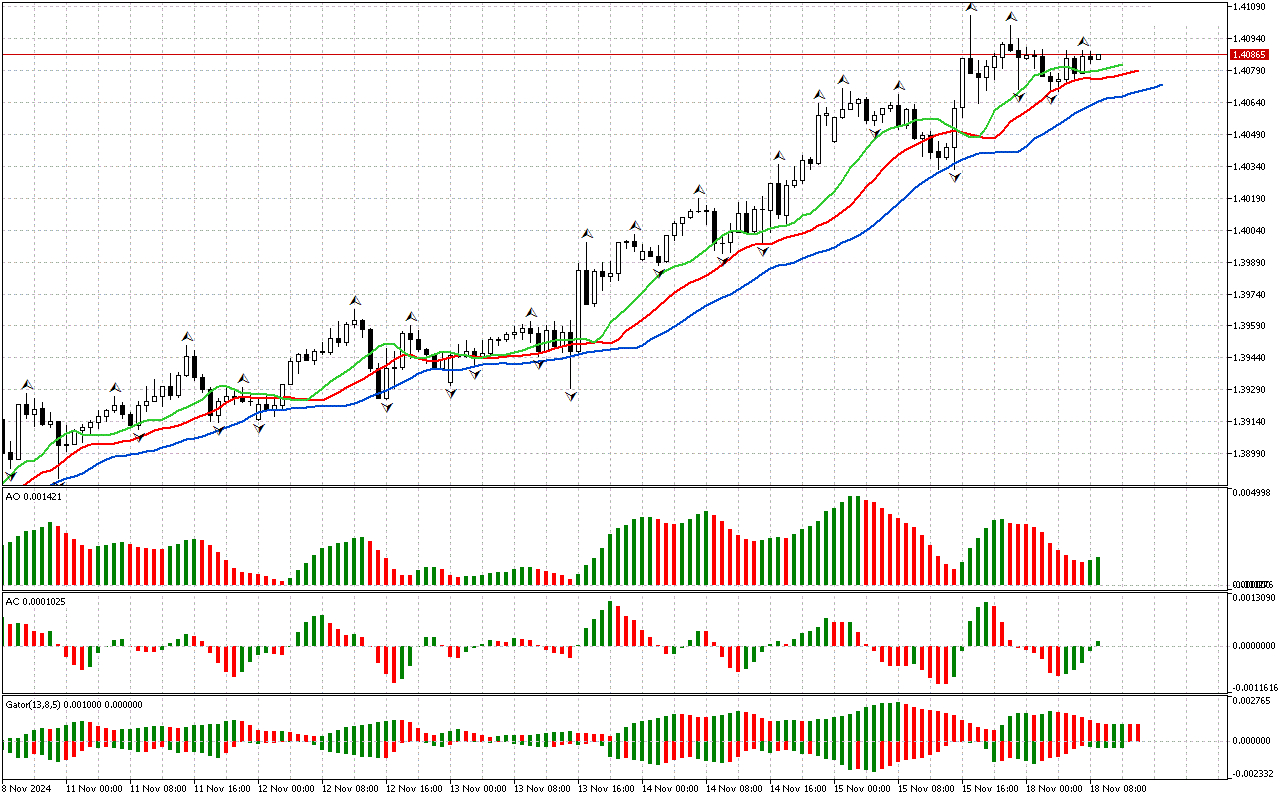
Task: Click the Gator scale value -0.002332
Action: coord(1252,773)
